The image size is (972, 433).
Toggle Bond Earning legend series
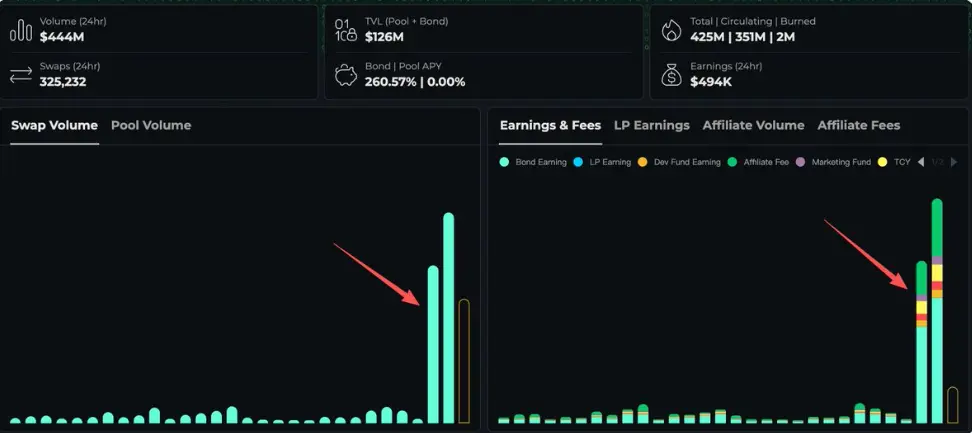click(x=533, y=162)
